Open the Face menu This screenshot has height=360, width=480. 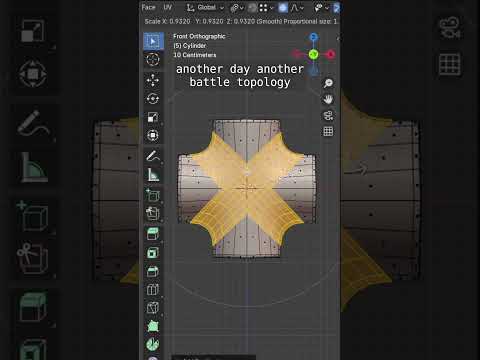(x=148, y=7)
